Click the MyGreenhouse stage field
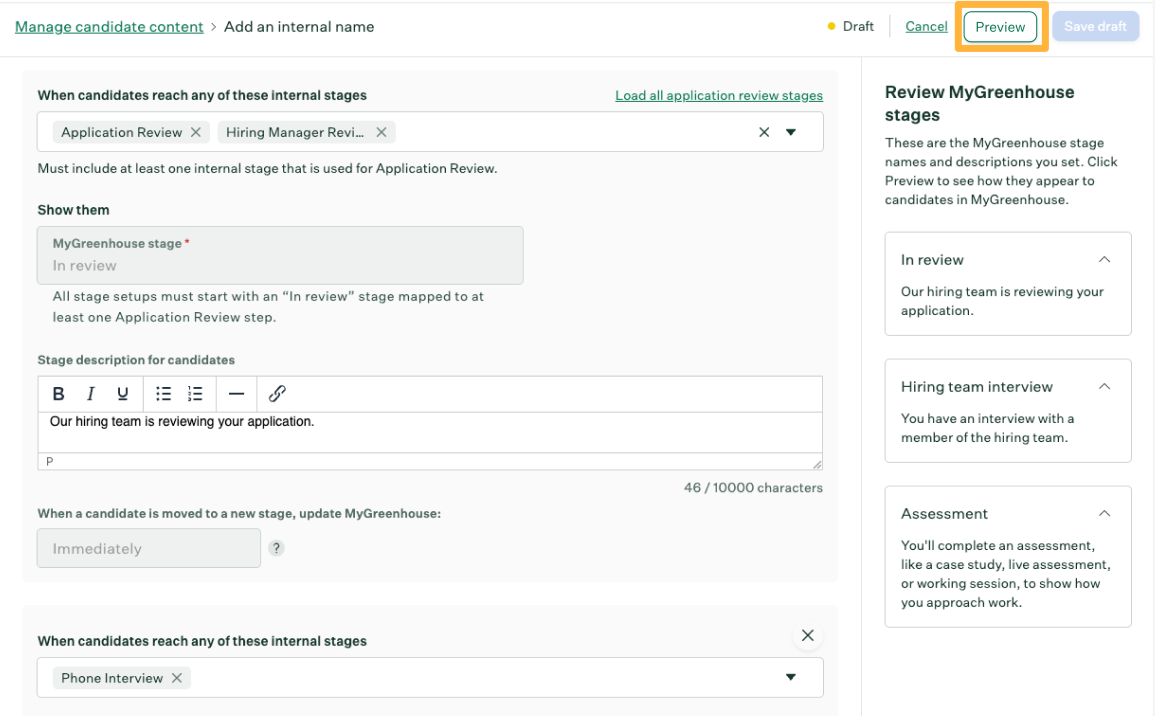This screenshot has width=1155, height=716. 280,255
